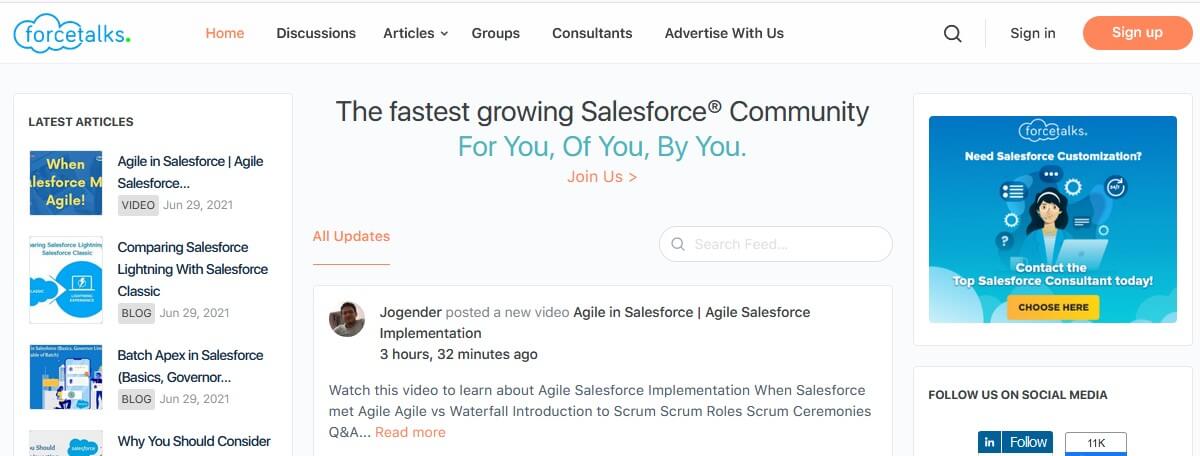The width and height of the screenshot is (1200, 456).
Task: Click into the Search Feed field
Action: (785, 244)
